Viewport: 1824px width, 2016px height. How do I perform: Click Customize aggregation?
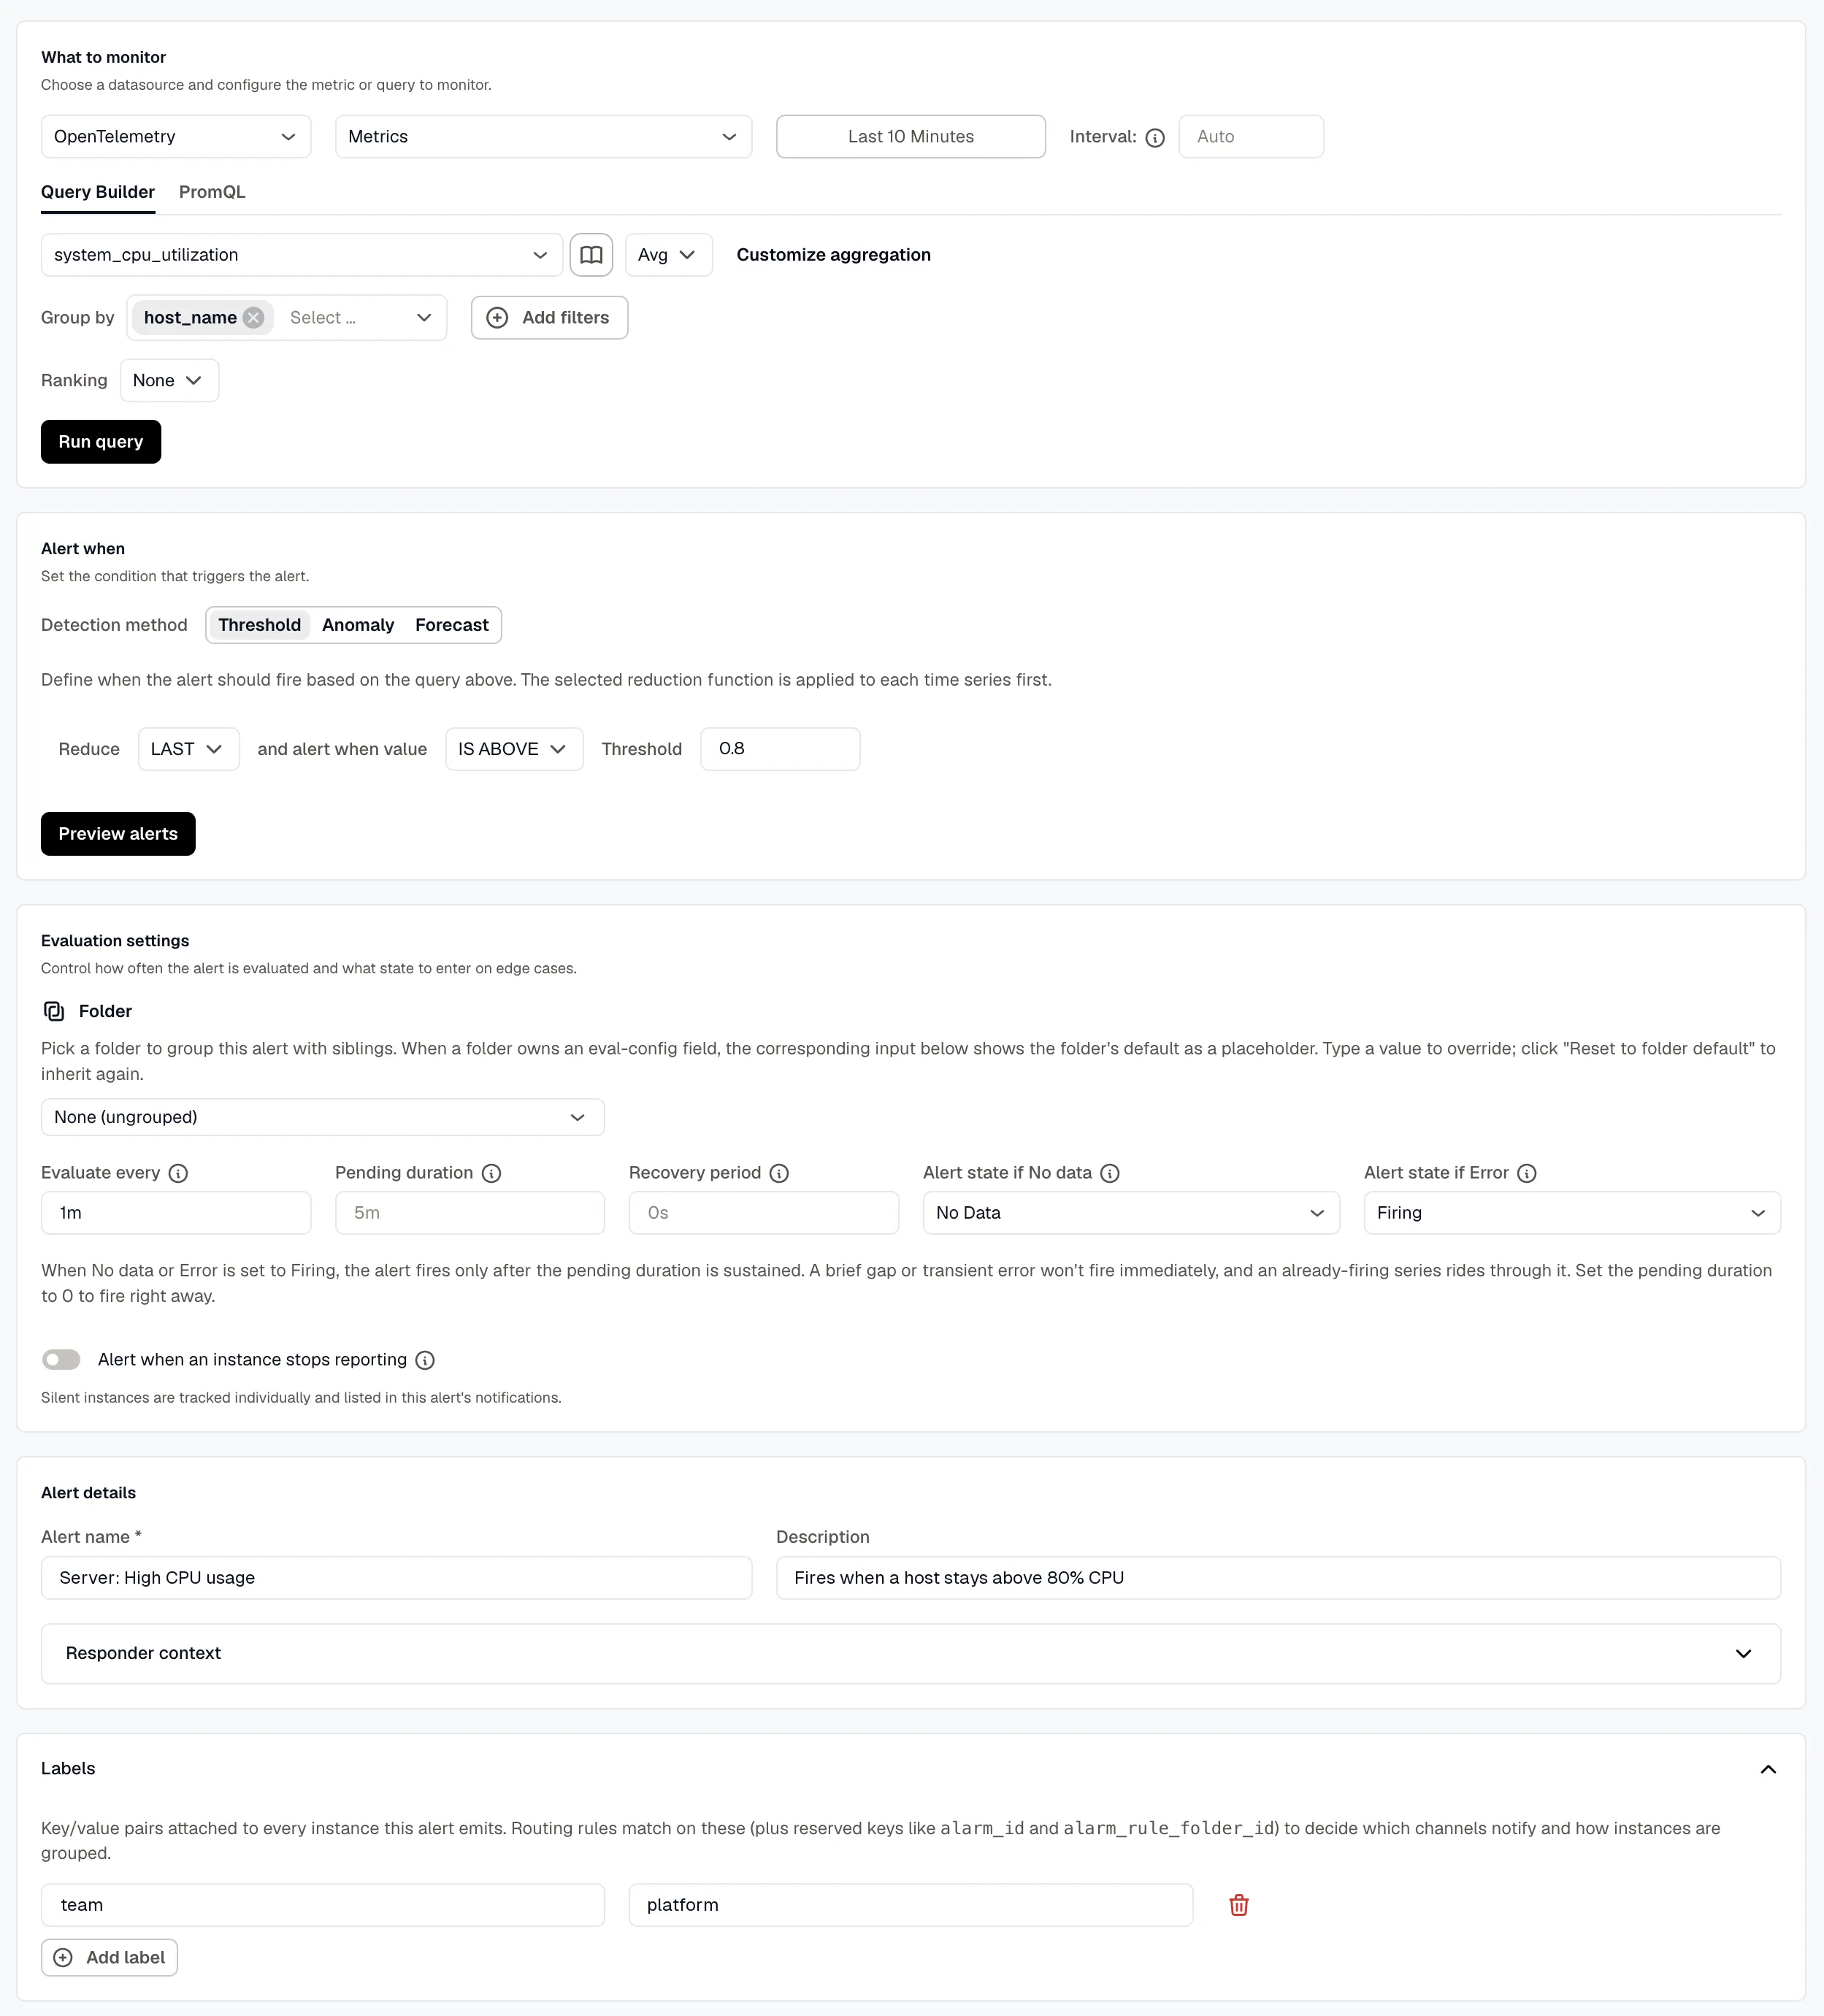834,255
